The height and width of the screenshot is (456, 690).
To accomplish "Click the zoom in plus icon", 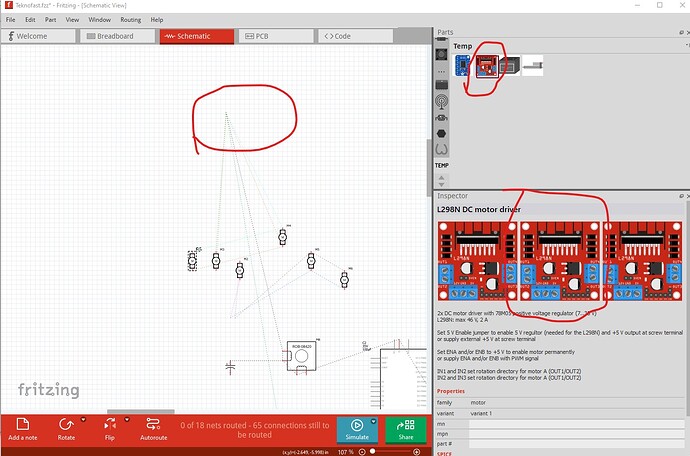I will click(x=416, y=452).
